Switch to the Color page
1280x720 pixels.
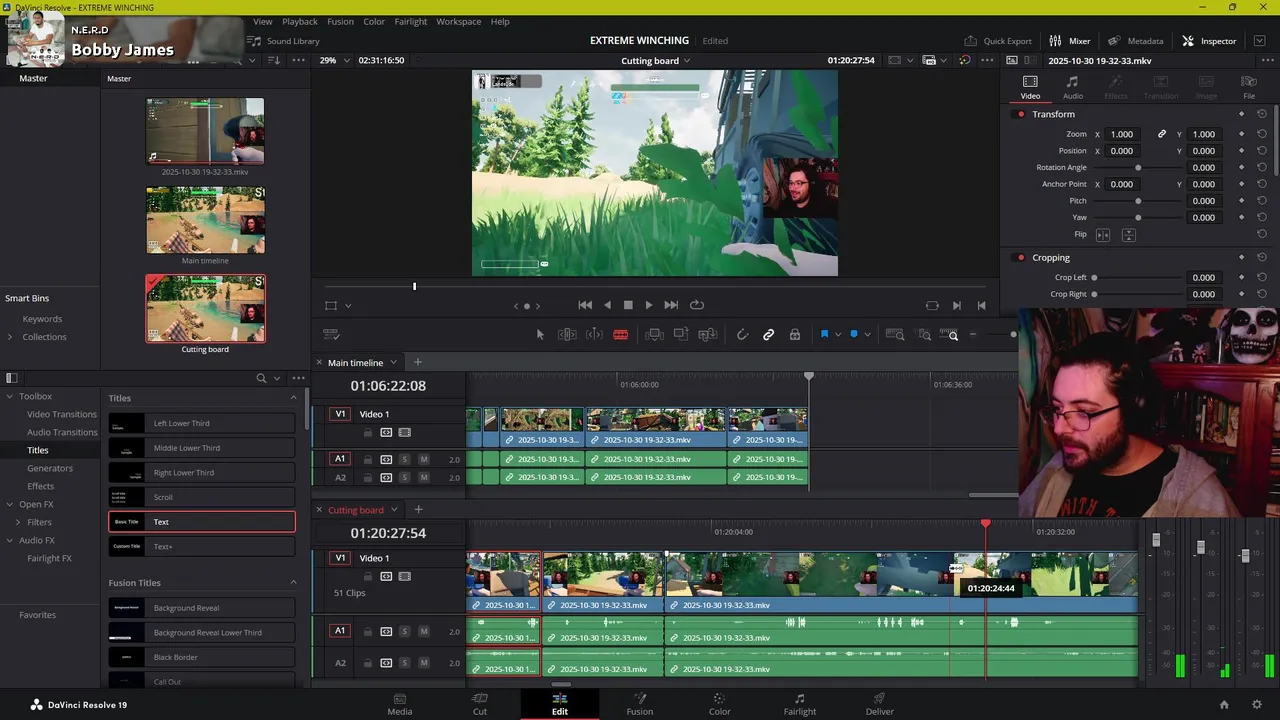719,704
